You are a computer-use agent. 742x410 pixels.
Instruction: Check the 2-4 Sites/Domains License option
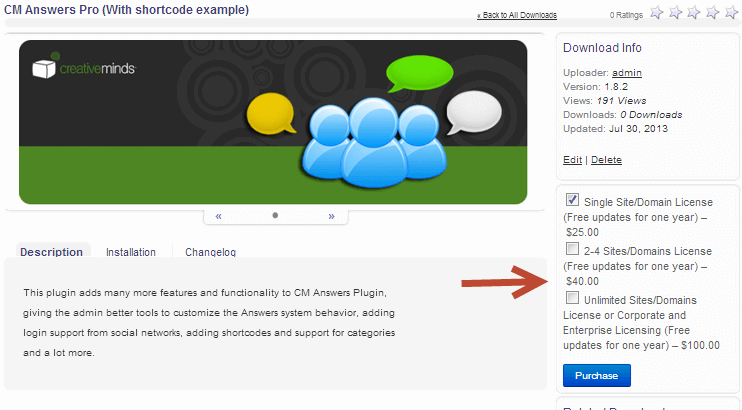point(572,248)
